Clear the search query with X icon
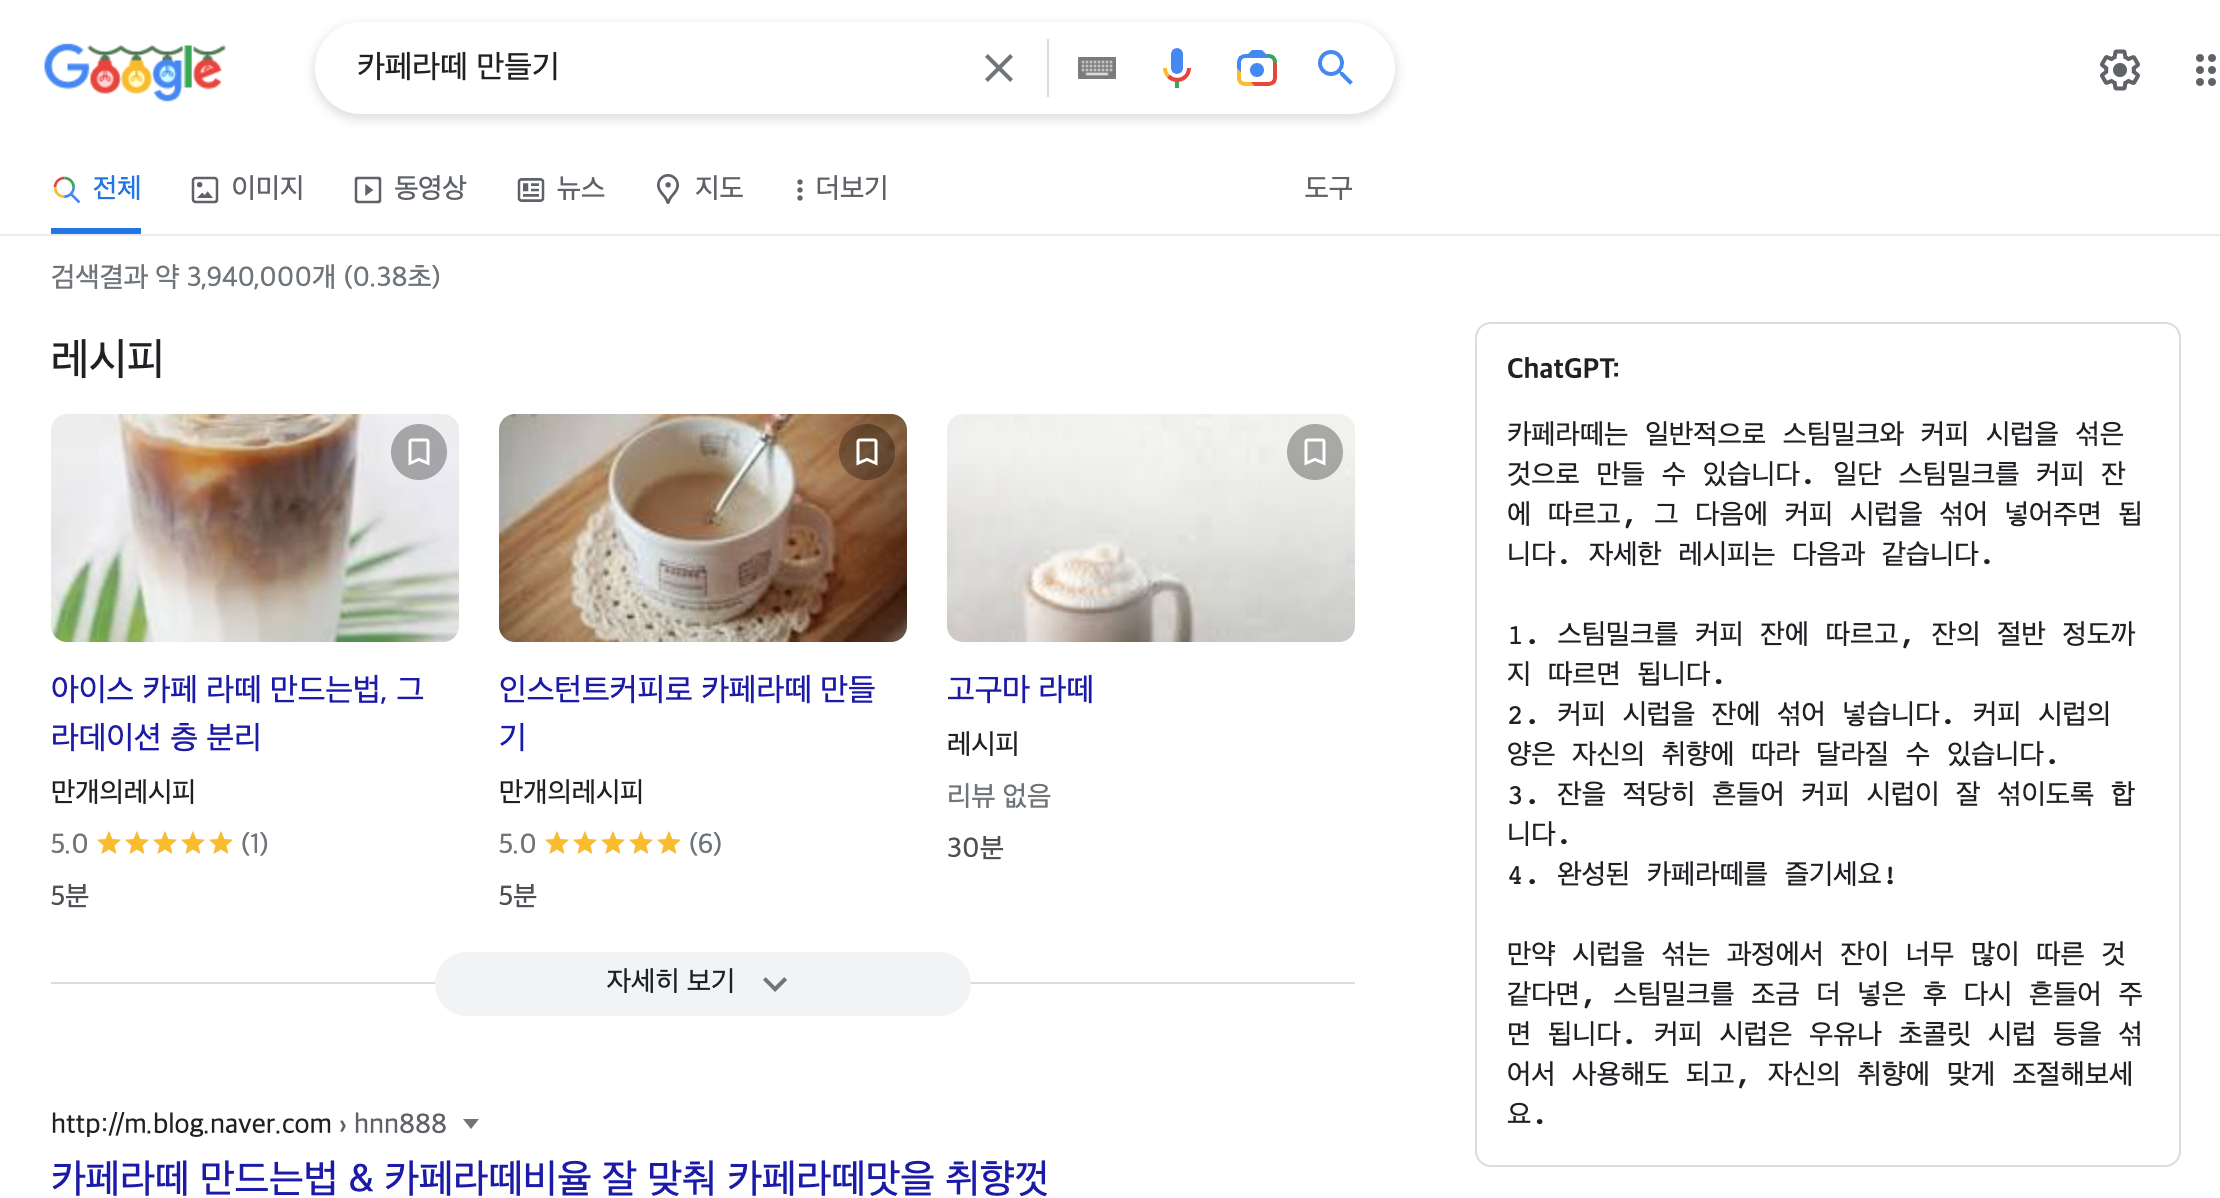Image resolution: width=2220 pixels, height=1198 pixels. pos(998,68)
